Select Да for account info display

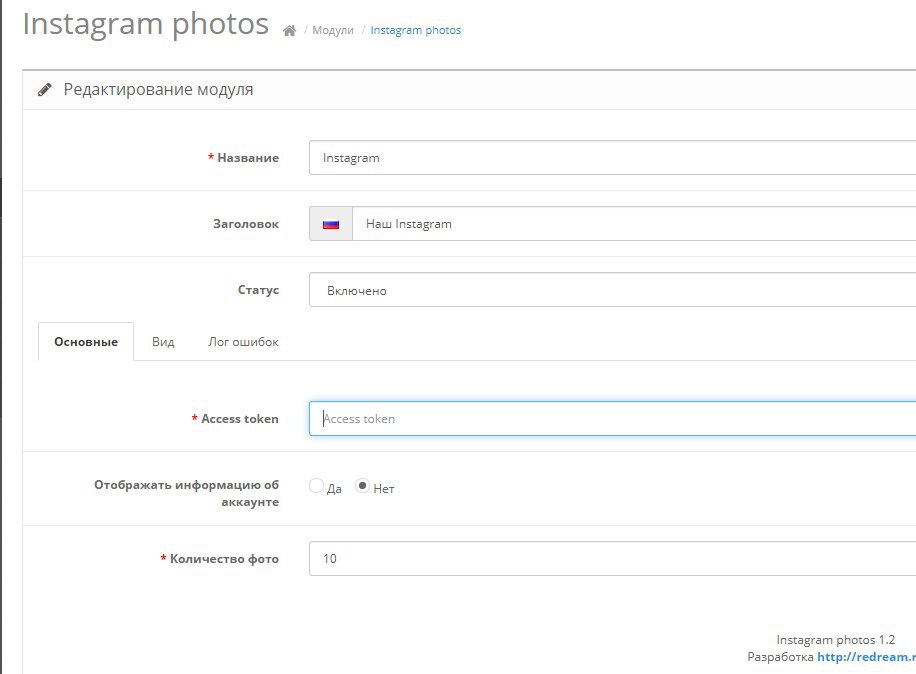pyautogui.click(x=316, y=486)
